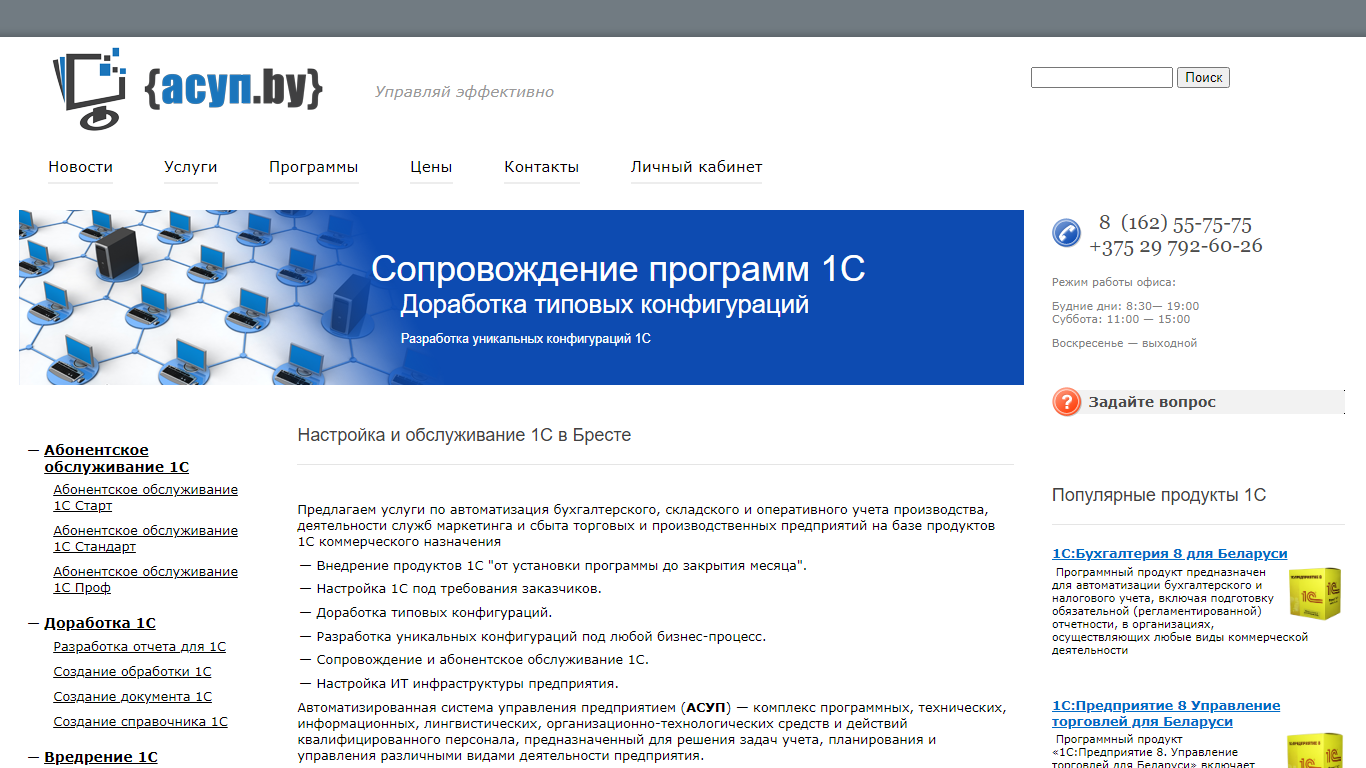
Task: Click the Суббота: 11:00 — 15:00 text
Action: click(x=1121, y=319)
